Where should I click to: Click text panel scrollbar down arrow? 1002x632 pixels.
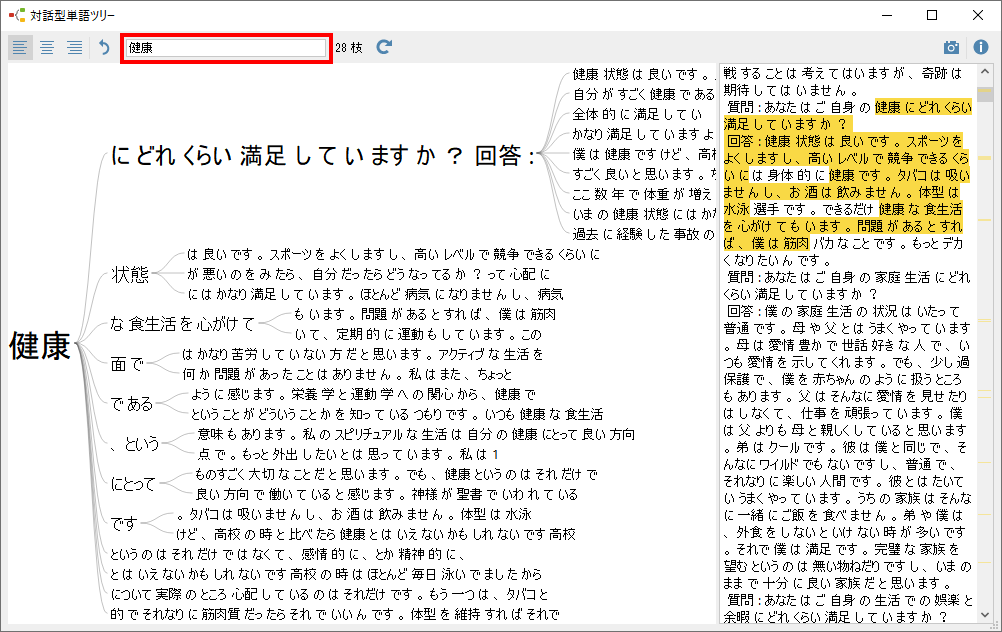tap(985, 615)
